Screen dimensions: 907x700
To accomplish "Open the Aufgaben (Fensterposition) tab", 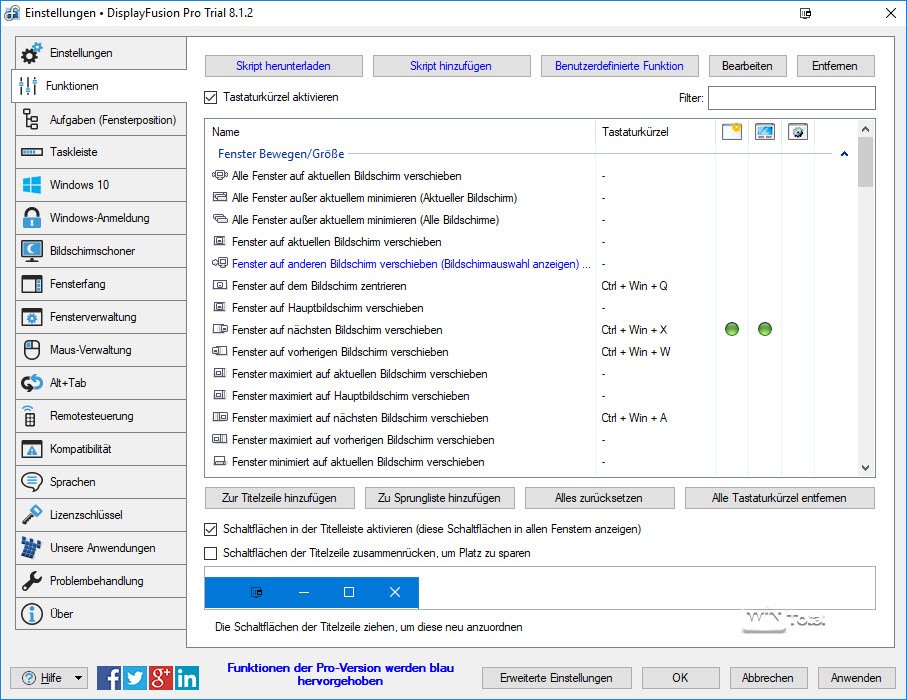I will pyautogui.click(x=101, y=120).
